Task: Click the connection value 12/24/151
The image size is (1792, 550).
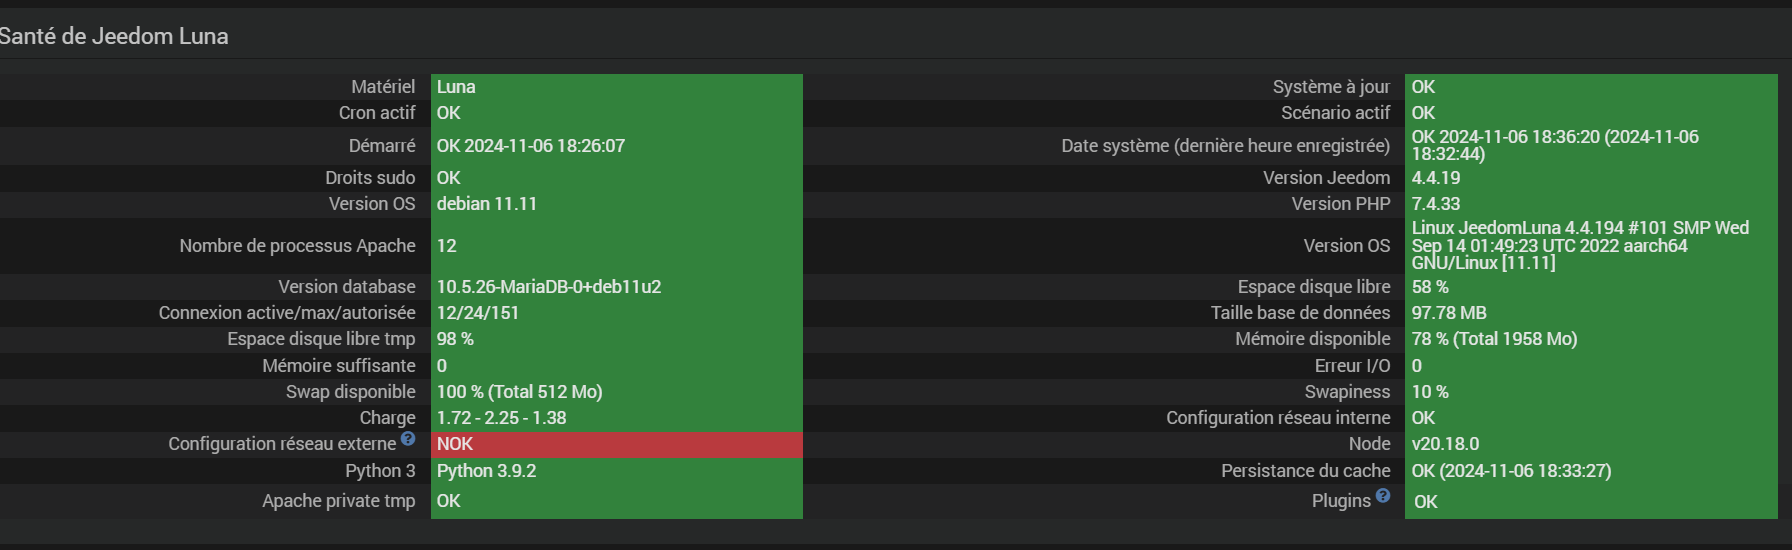Action: [x=478, y=313]
